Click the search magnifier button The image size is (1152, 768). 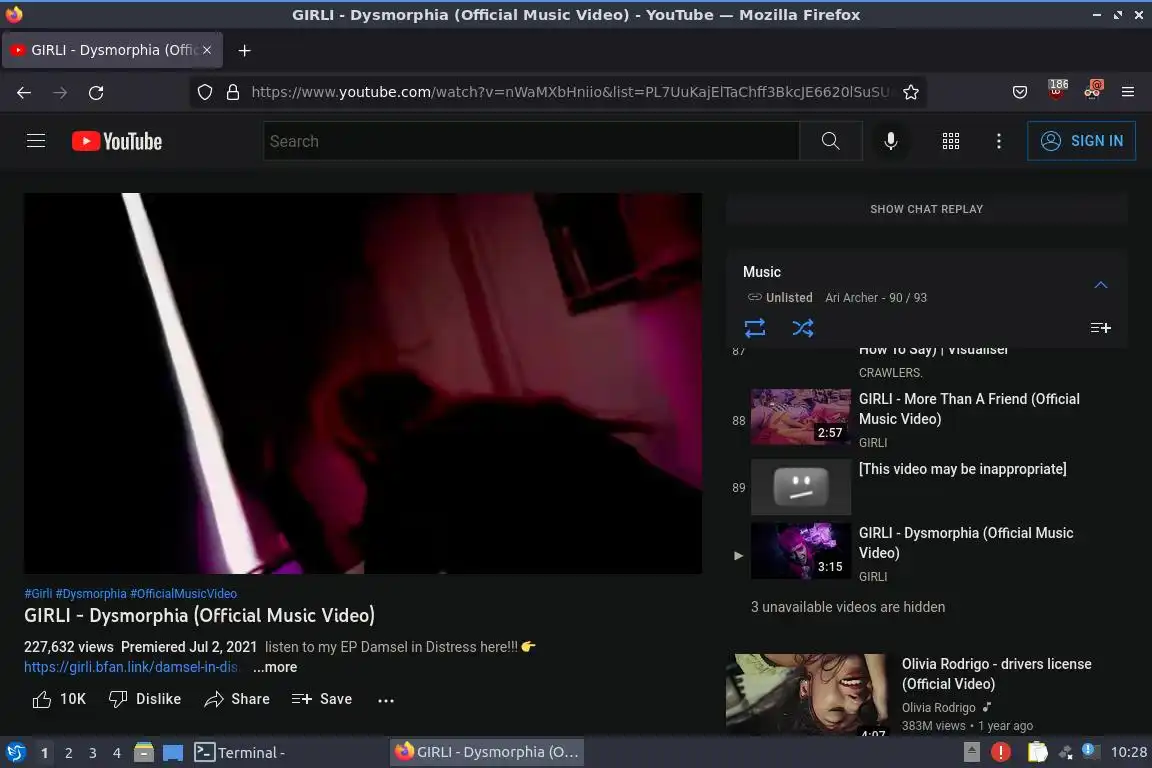[x=830, y=140]
